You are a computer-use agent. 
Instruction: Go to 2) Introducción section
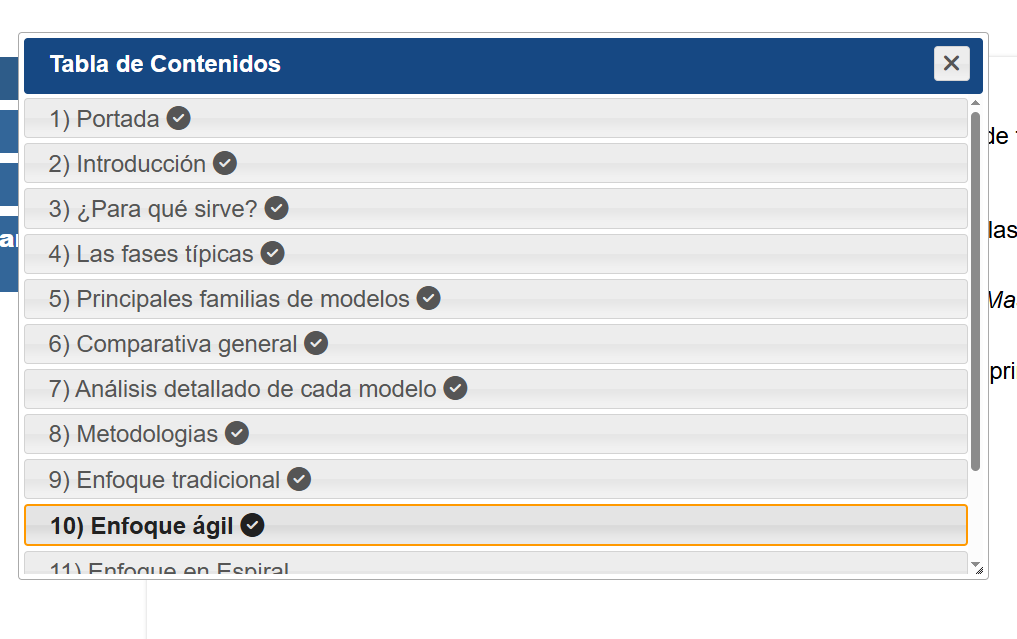coord(496,163)
